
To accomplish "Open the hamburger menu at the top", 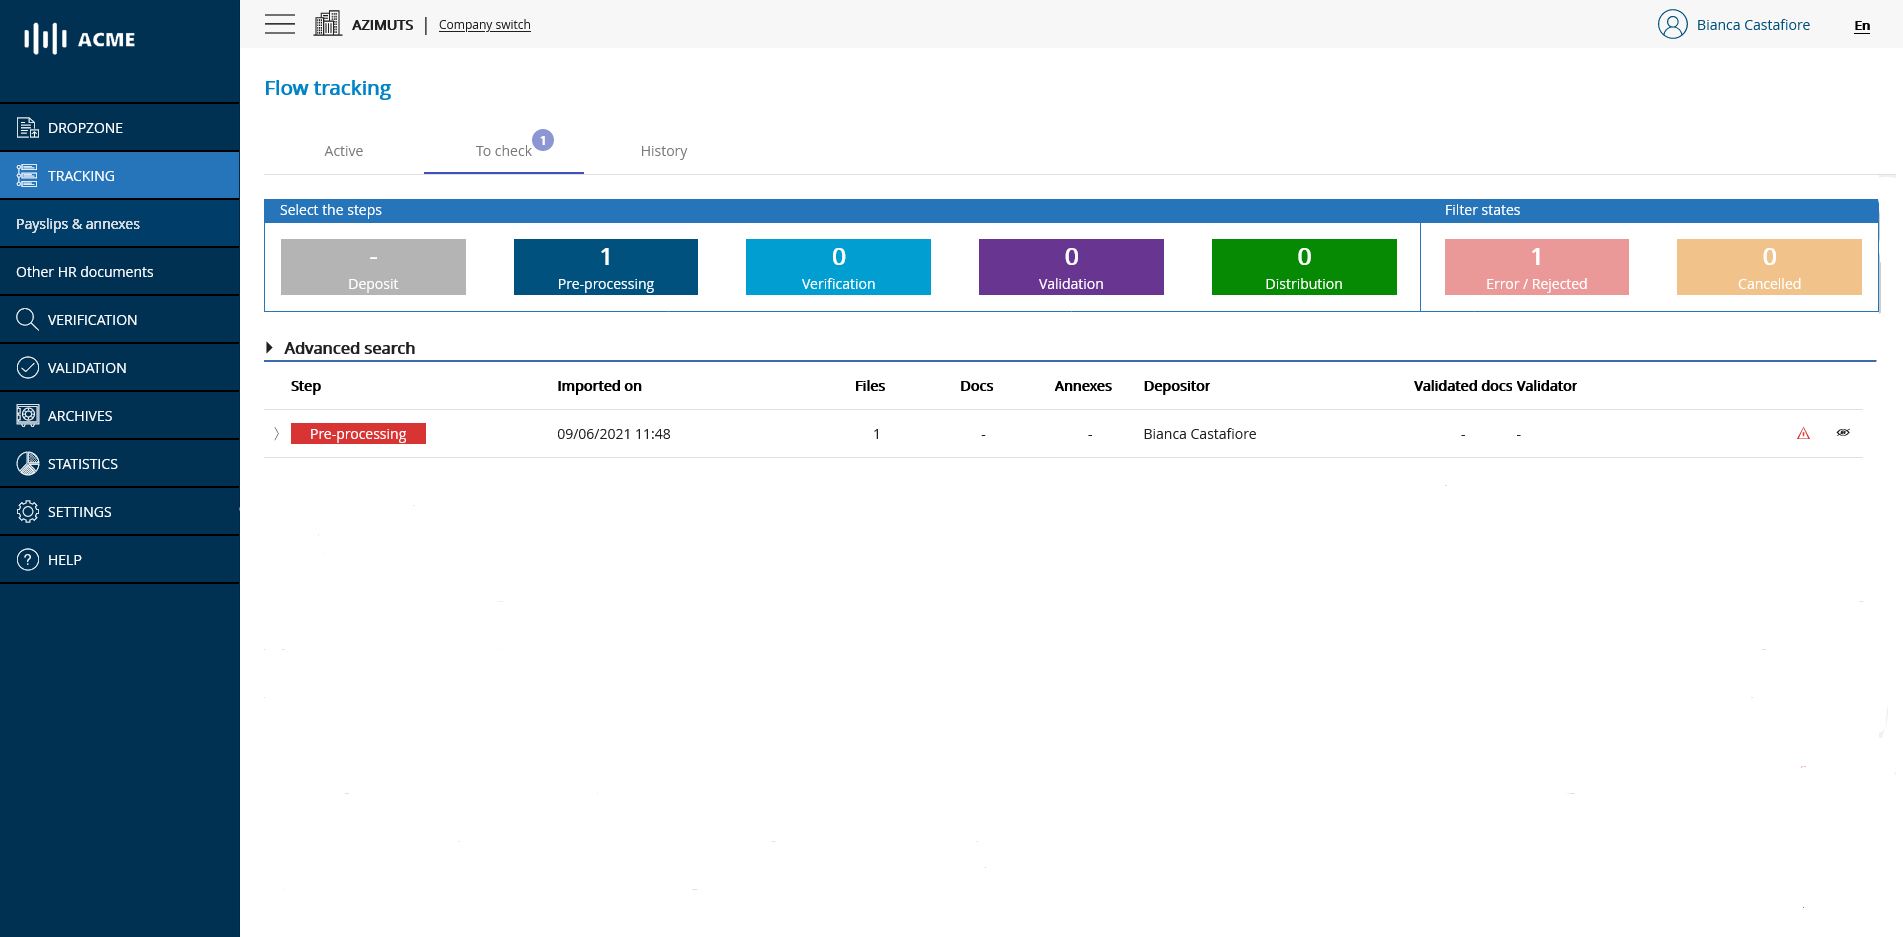I will (280, 23).
